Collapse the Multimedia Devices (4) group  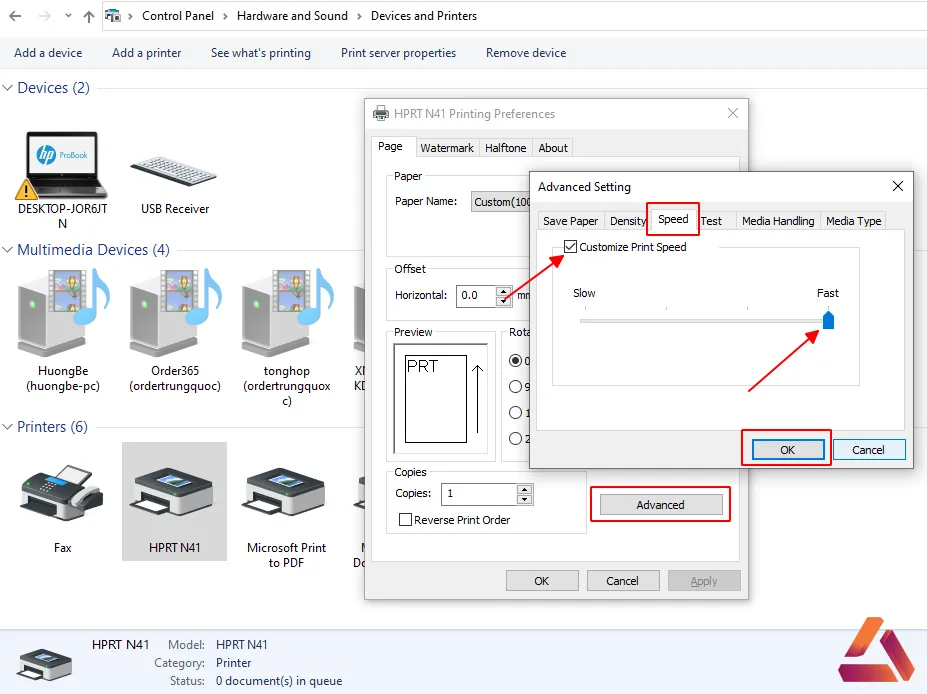pos(8,249)
